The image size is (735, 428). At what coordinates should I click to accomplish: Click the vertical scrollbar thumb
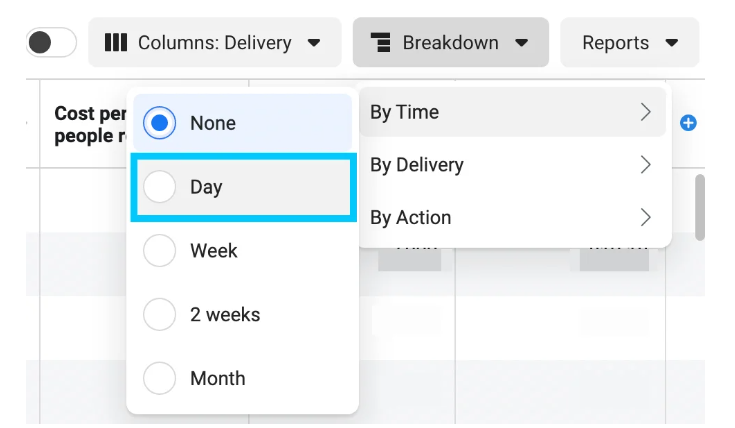(x=700, y=207)
